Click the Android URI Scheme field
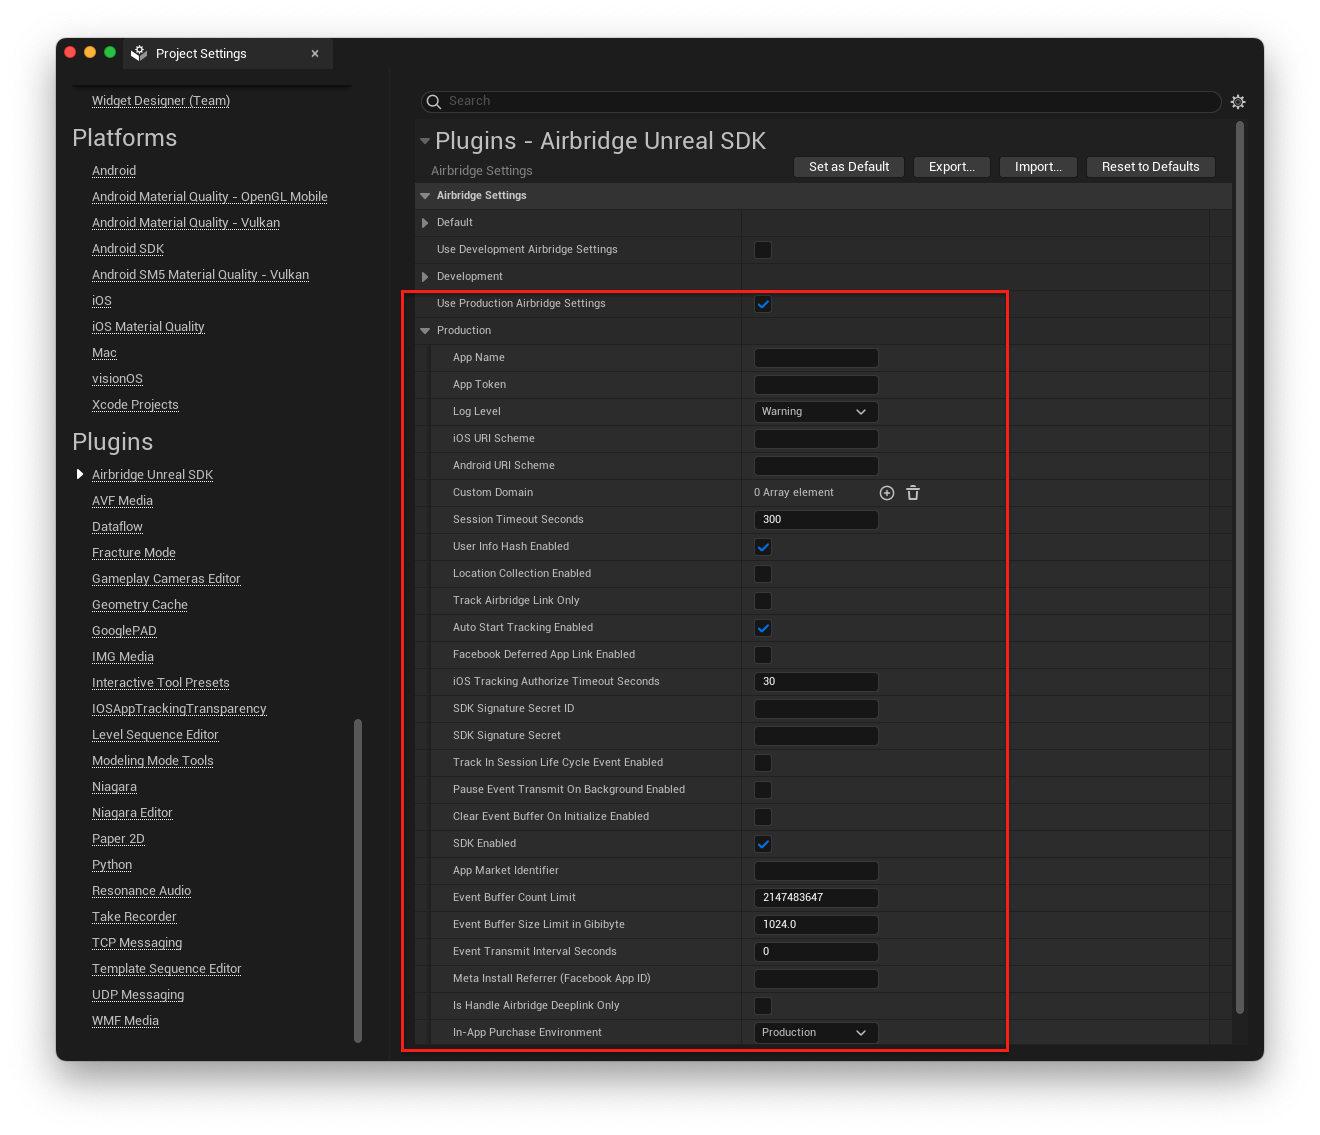The width and height of the screenshot is (1320, 1135). [816, 466]
